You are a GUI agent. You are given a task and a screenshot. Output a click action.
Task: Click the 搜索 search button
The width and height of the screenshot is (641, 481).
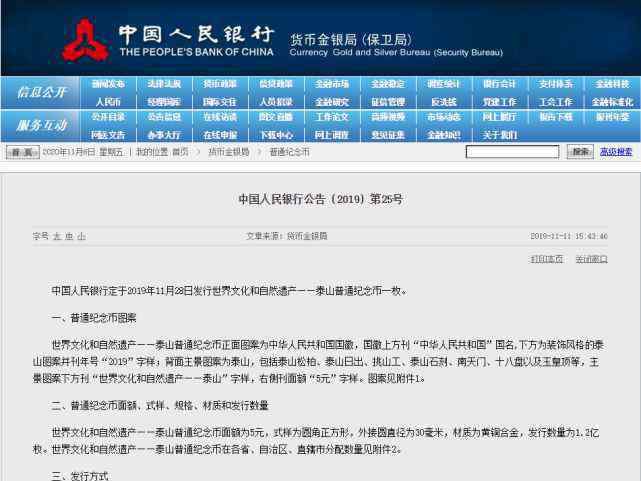[x=580, y=152]
